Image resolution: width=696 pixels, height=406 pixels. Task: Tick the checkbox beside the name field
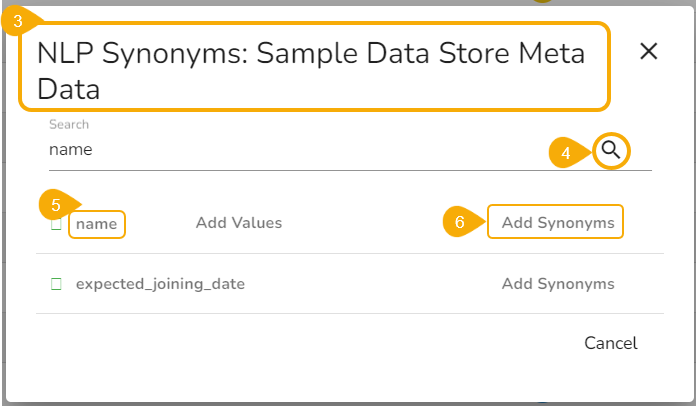[x=56, y=224]
